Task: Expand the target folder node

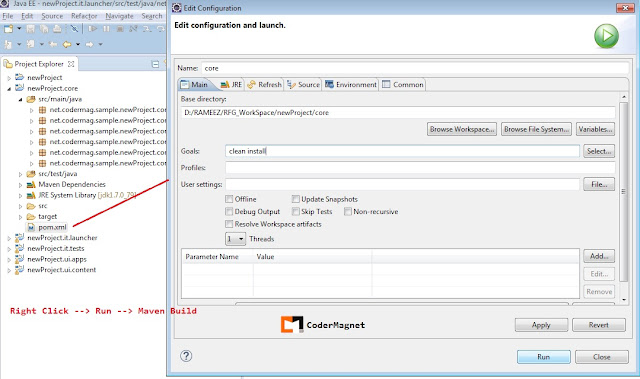Action: pos(20,217)
